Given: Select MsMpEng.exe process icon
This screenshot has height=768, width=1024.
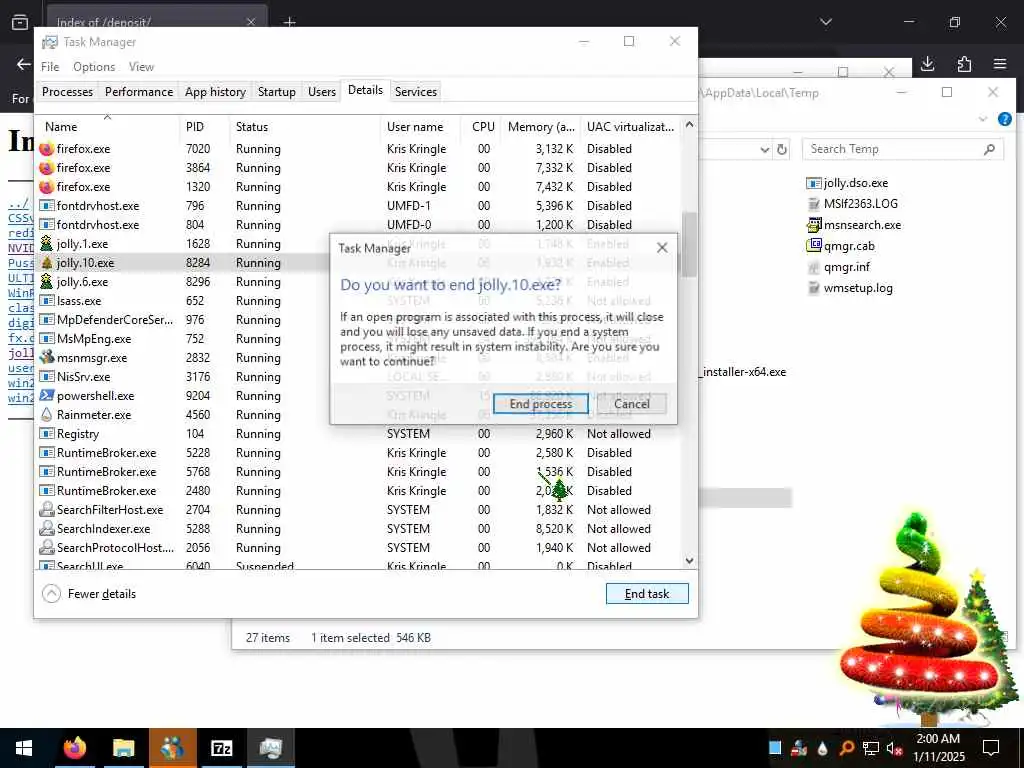Looking at the screenshot, I should (46, 338).
